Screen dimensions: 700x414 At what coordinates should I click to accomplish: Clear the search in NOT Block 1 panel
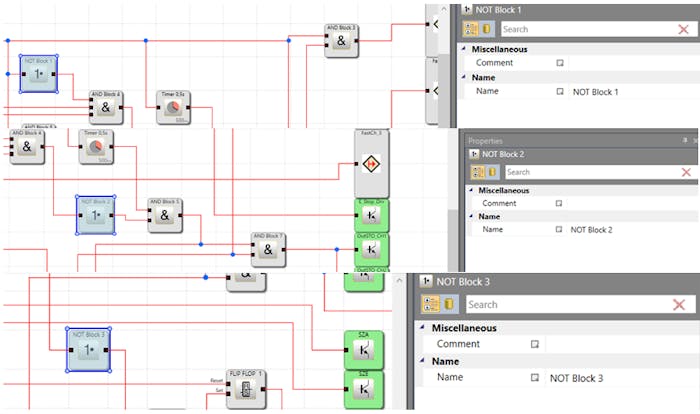tap(683, 29)
